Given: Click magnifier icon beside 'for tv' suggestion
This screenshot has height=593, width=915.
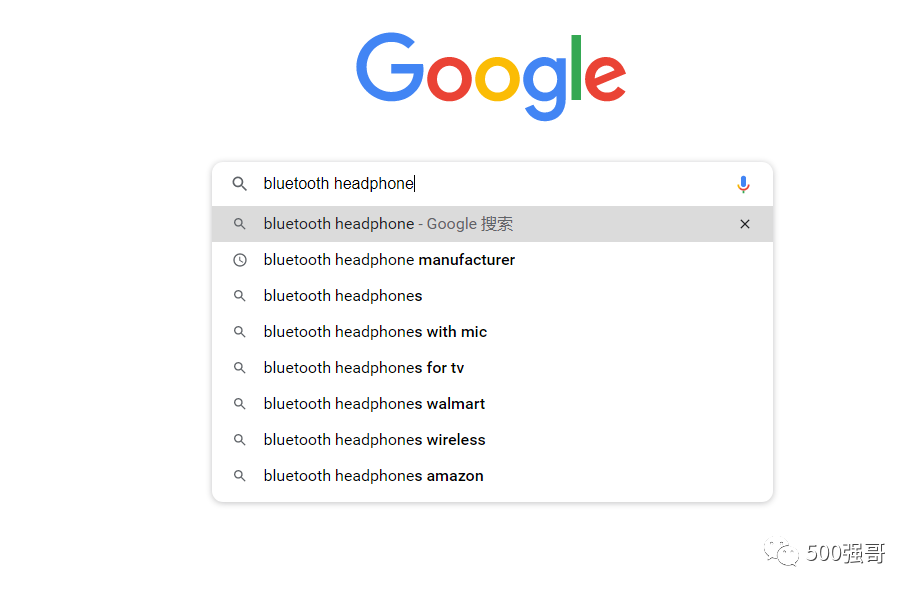Looking at the screenshot, I should [240, 368].
